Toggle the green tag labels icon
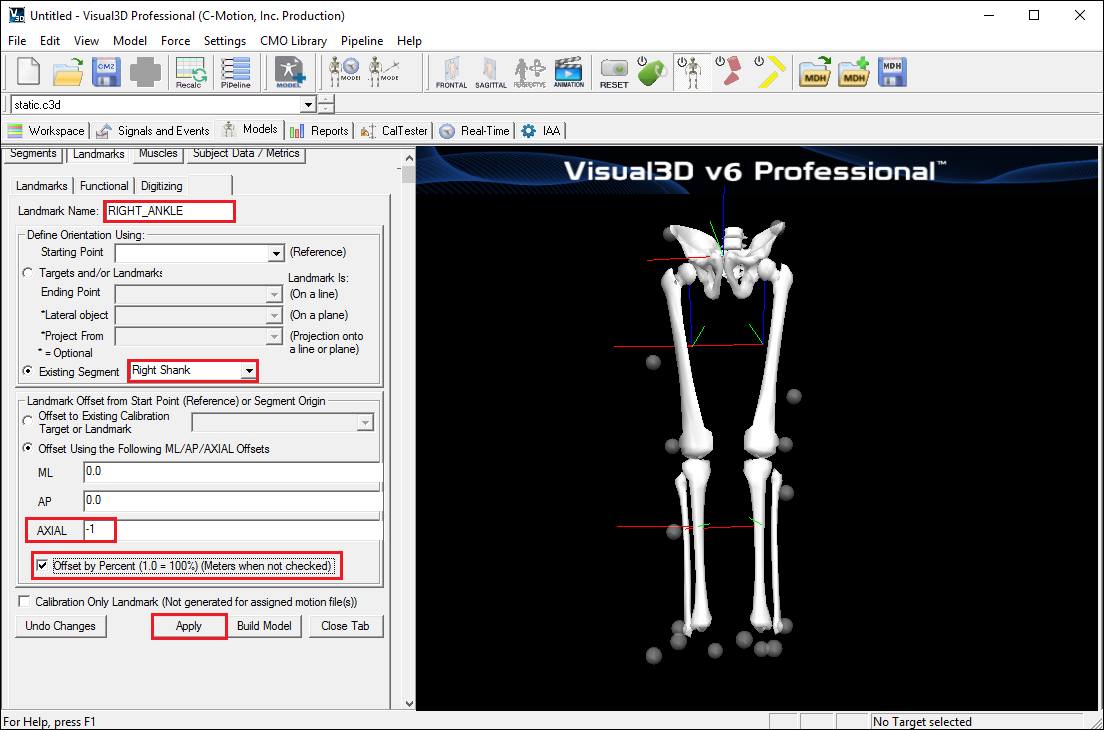 [651, 72]
